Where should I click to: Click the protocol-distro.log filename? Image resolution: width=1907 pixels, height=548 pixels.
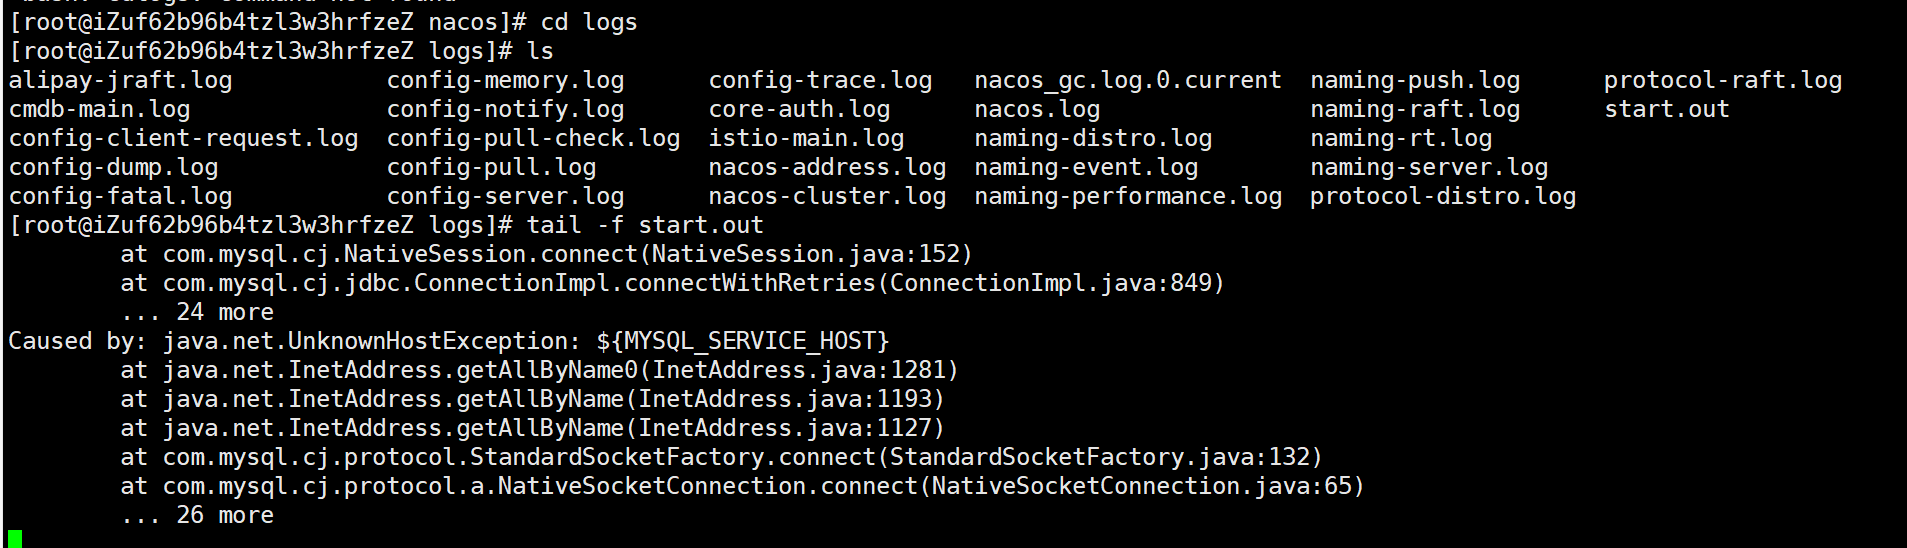[1443, 196]
